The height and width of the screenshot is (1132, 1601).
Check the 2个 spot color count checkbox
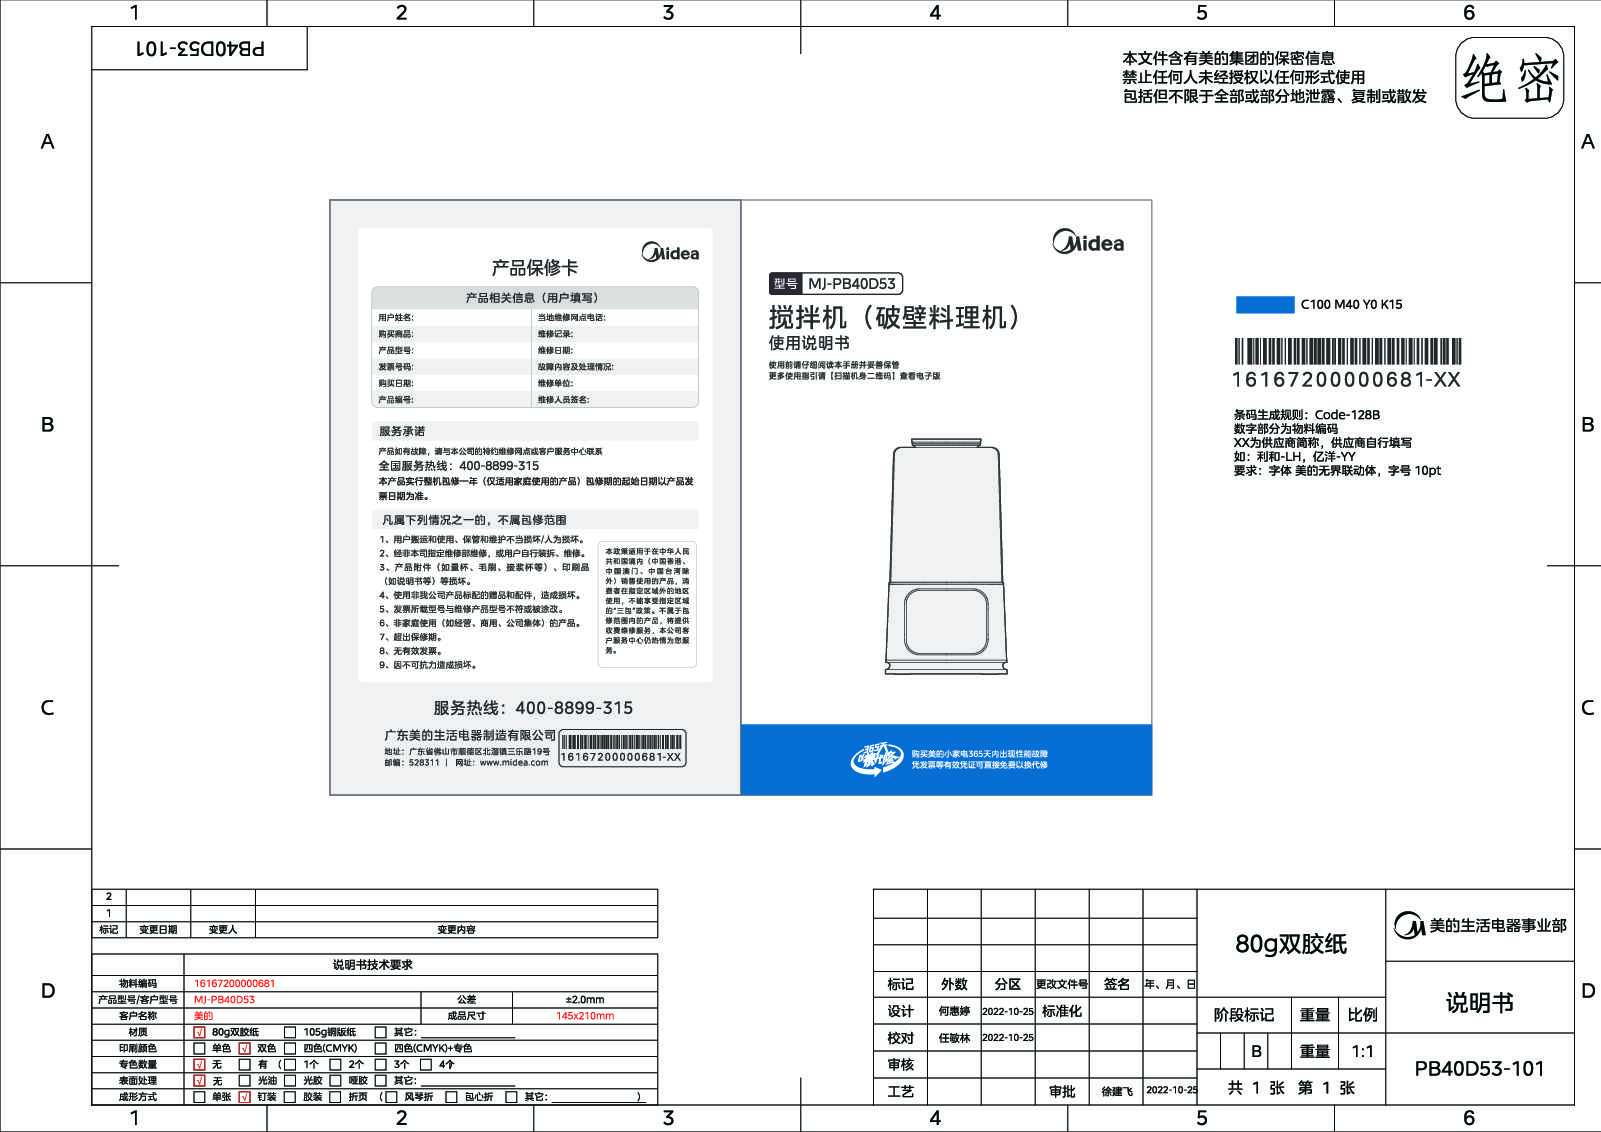tap(335, 1064)
